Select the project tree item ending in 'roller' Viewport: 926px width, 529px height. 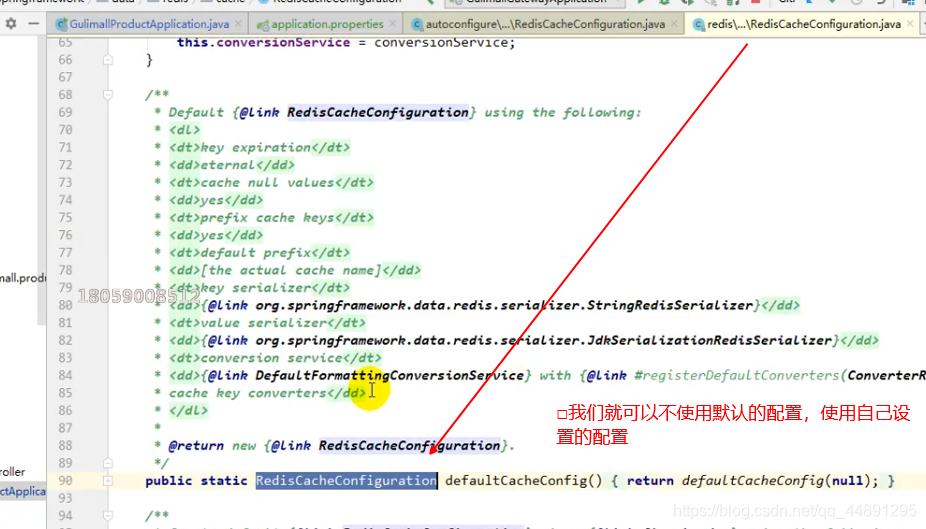[13, 472]
